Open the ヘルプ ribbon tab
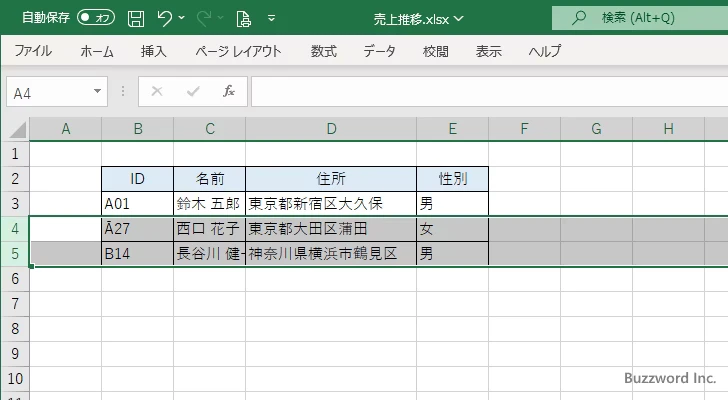Screen dimensions: 728x400 (545, 51)
